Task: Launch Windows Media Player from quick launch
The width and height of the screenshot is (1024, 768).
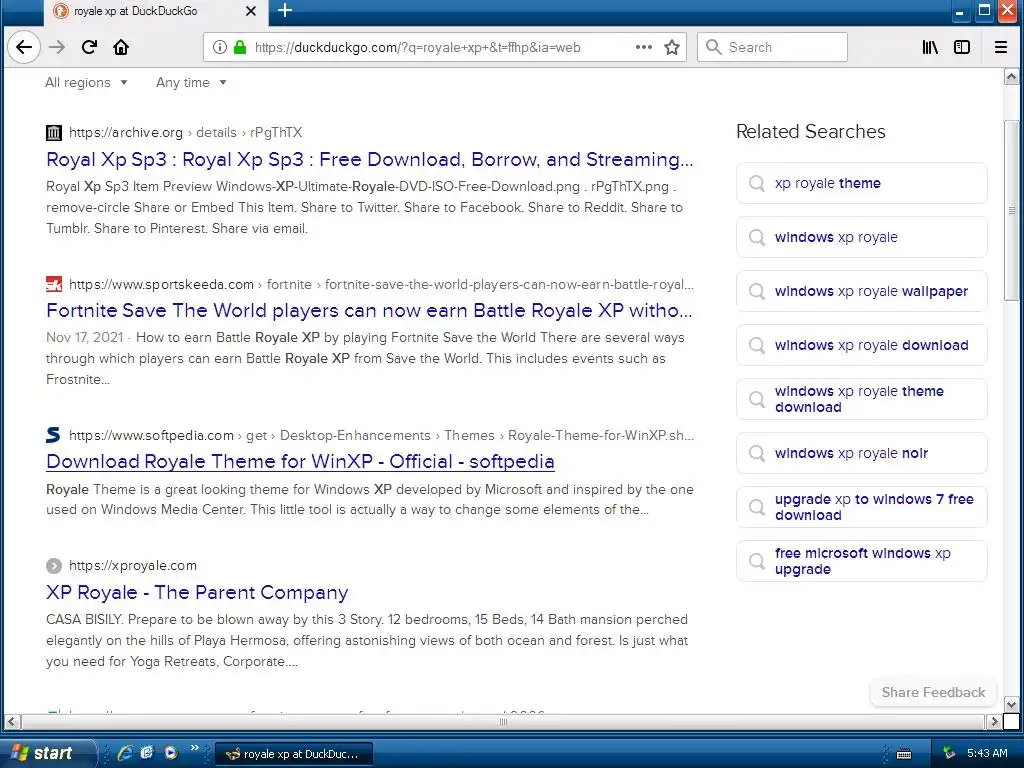Action: coord(171,753)
